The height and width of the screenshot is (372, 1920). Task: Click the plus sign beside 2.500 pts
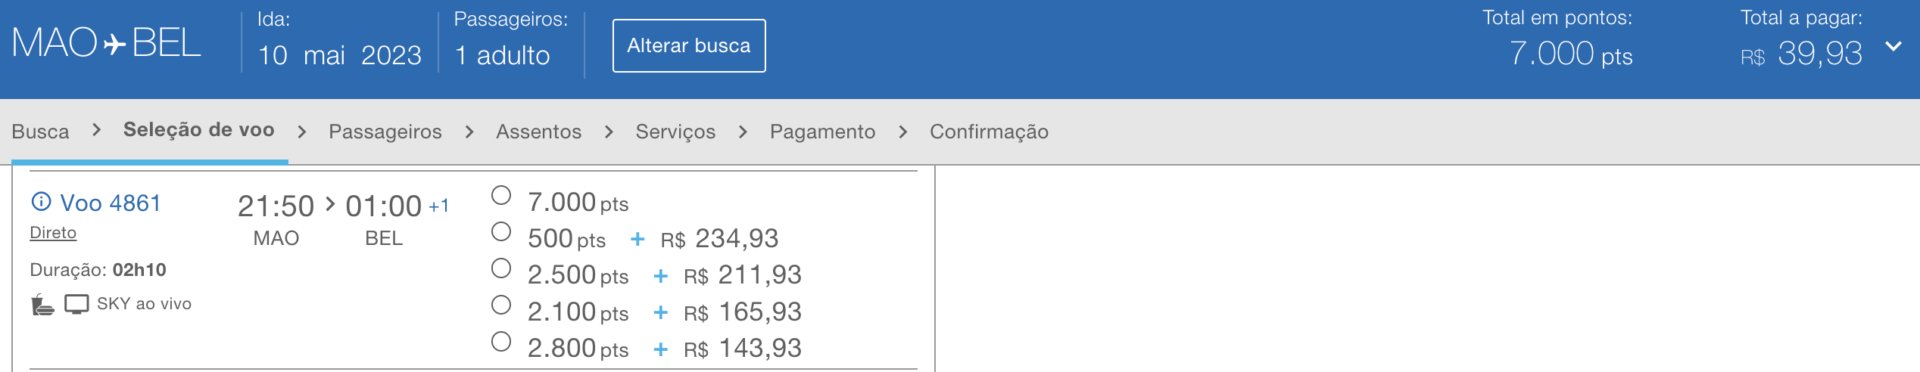tap(660, 276)
